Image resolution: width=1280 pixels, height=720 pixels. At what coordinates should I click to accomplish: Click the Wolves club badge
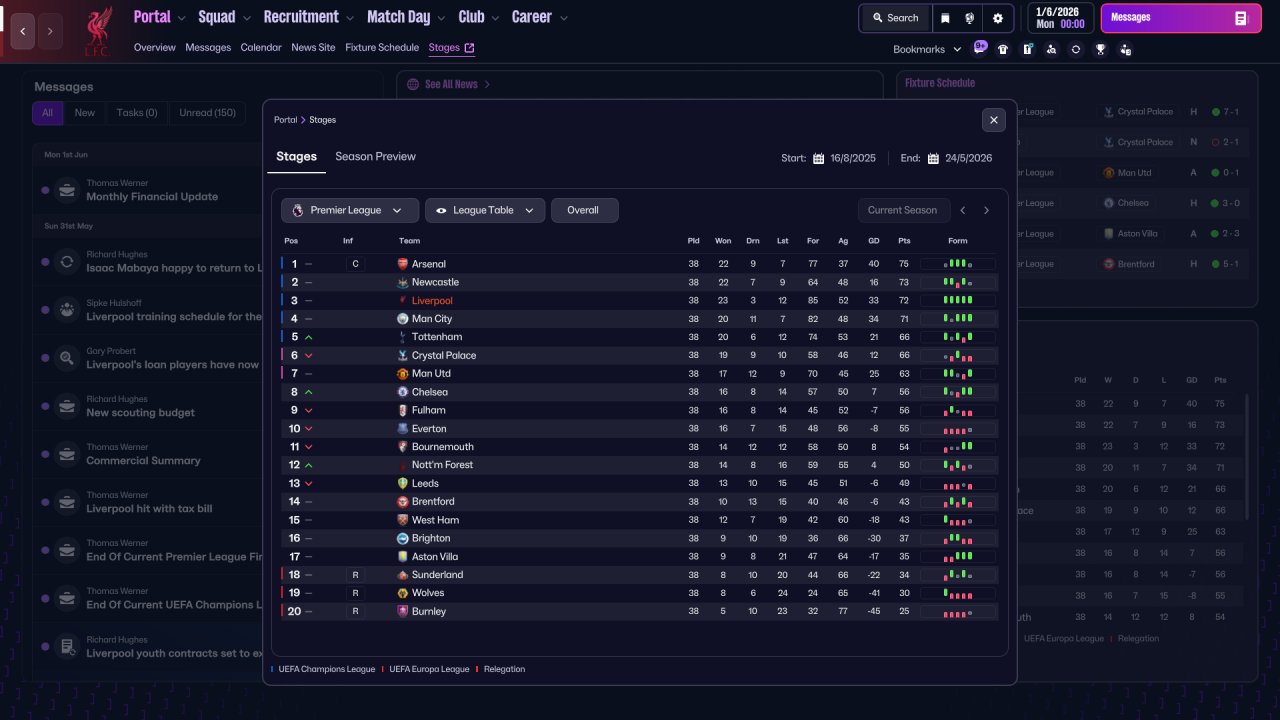pyautogui.click(x=403, y=593)
